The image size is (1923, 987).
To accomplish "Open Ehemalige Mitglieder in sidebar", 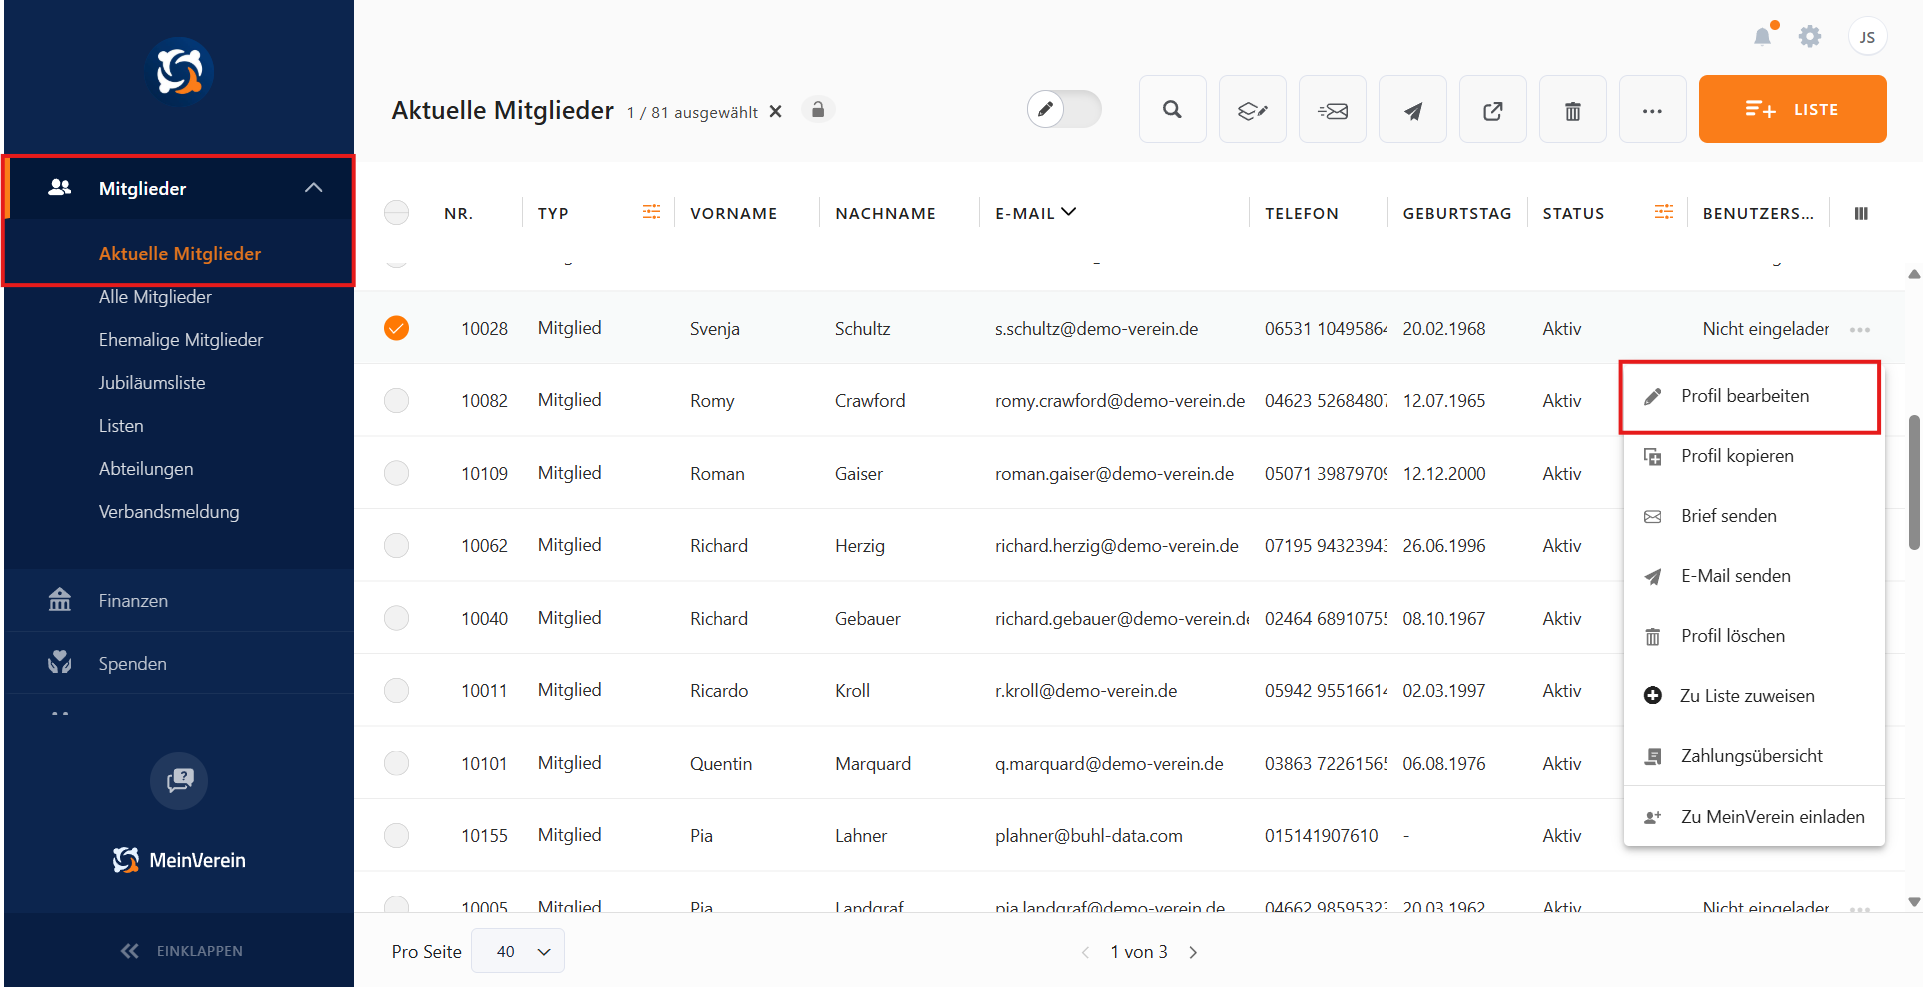I will [x=181, y=340].
